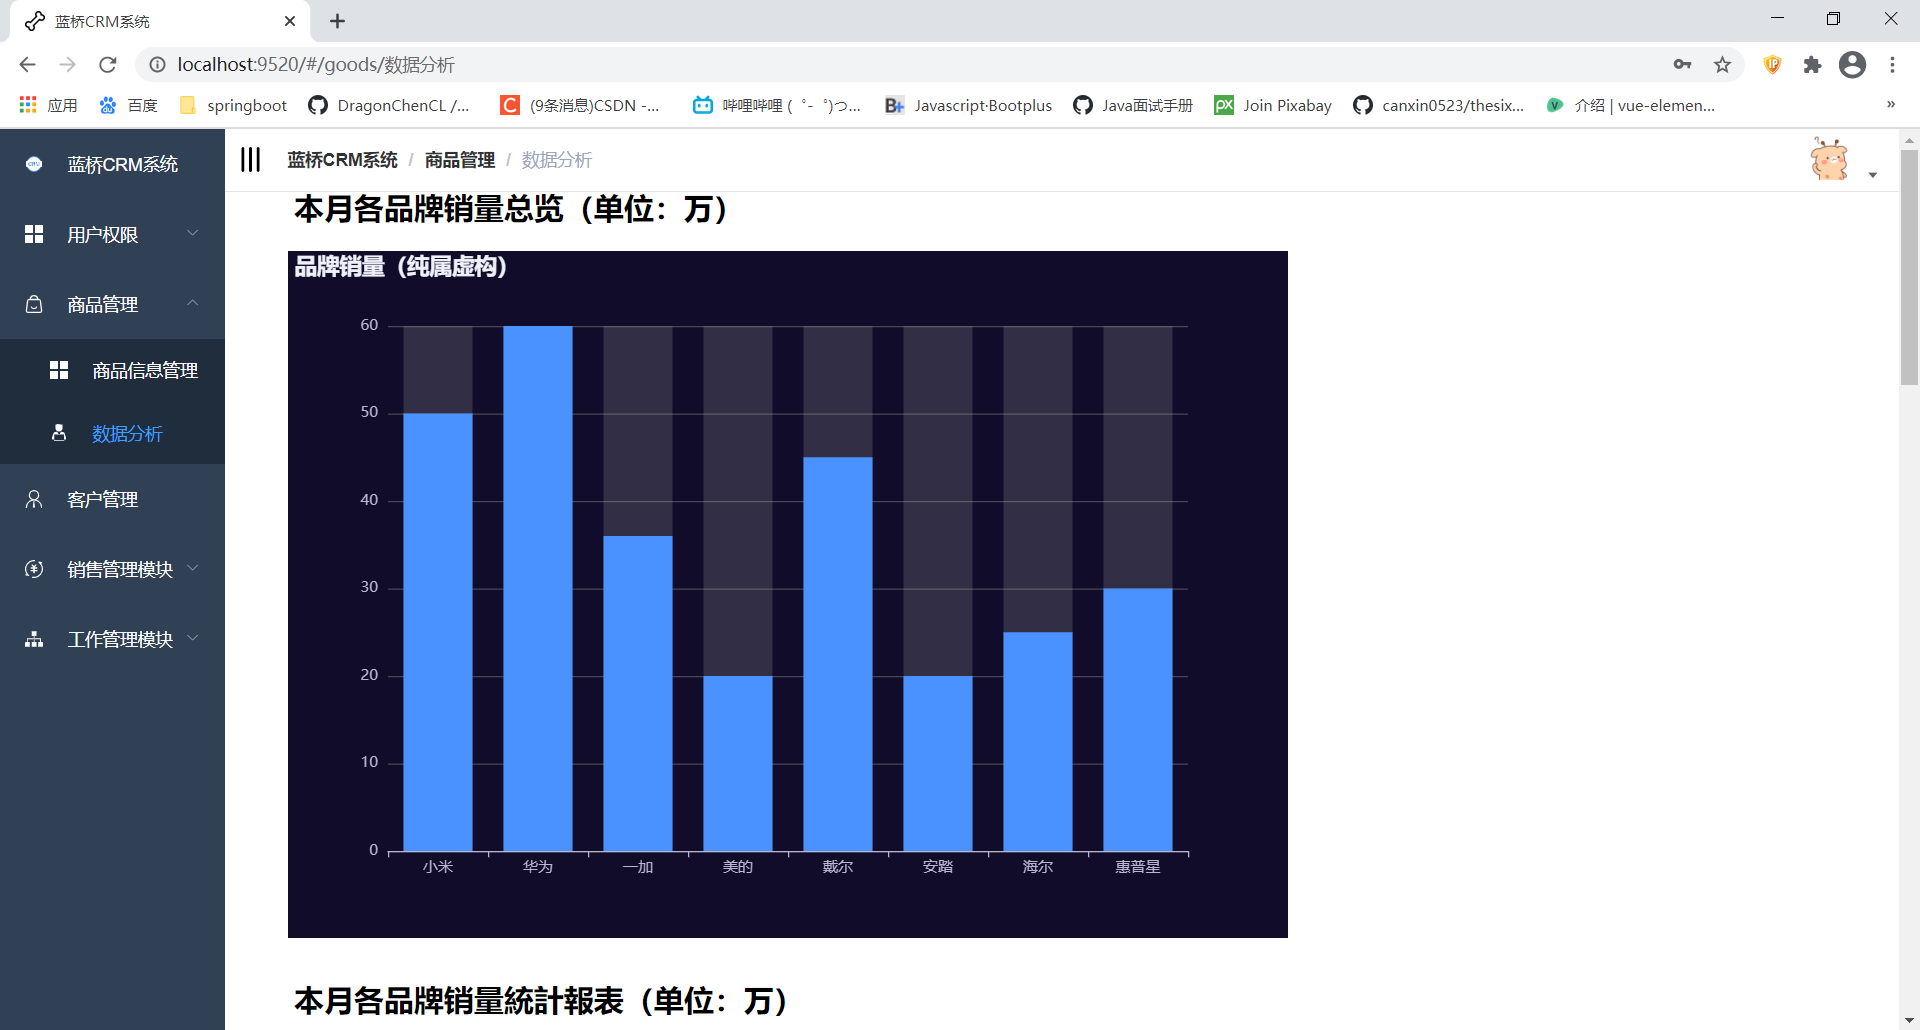The image size is (1920, 1030).
Task: Toggle the sidebar collapse hamburger icon
Action: coord(250,160)
